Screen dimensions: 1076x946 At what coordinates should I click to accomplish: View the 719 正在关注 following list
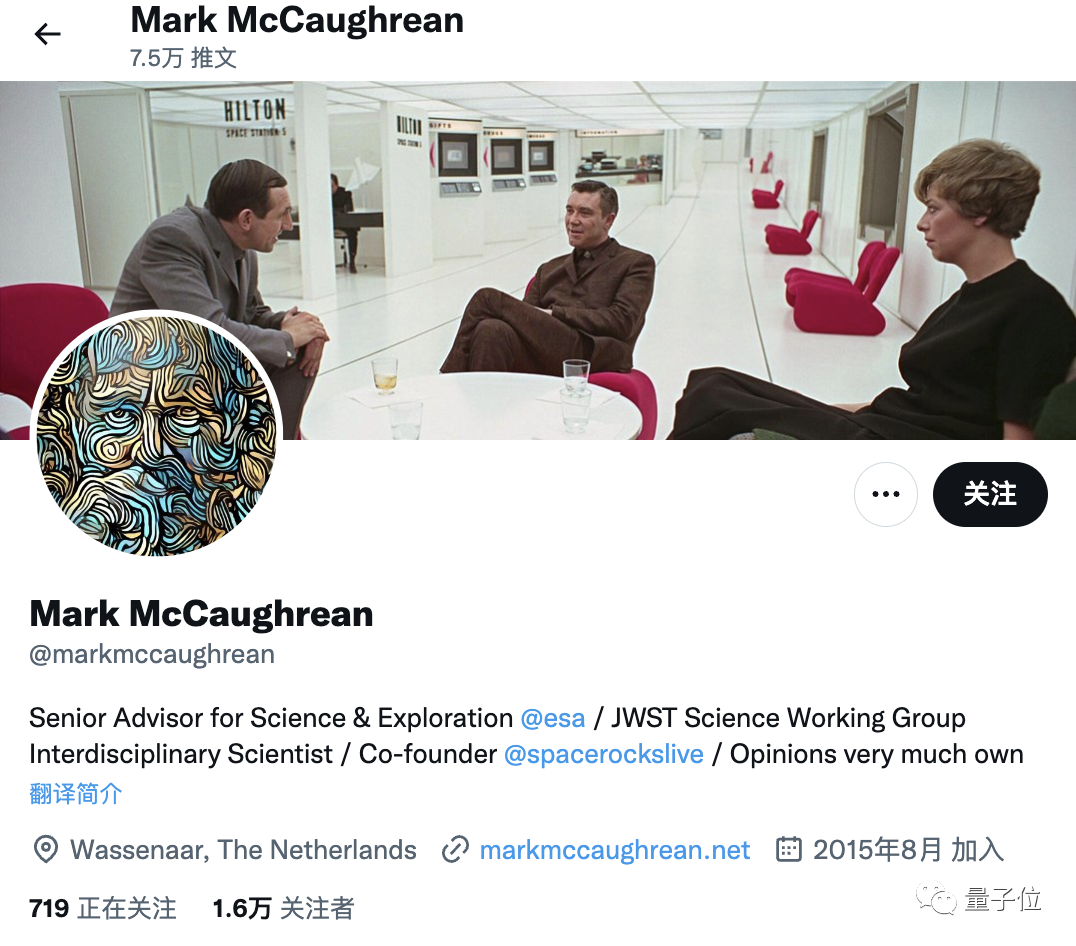103,908
